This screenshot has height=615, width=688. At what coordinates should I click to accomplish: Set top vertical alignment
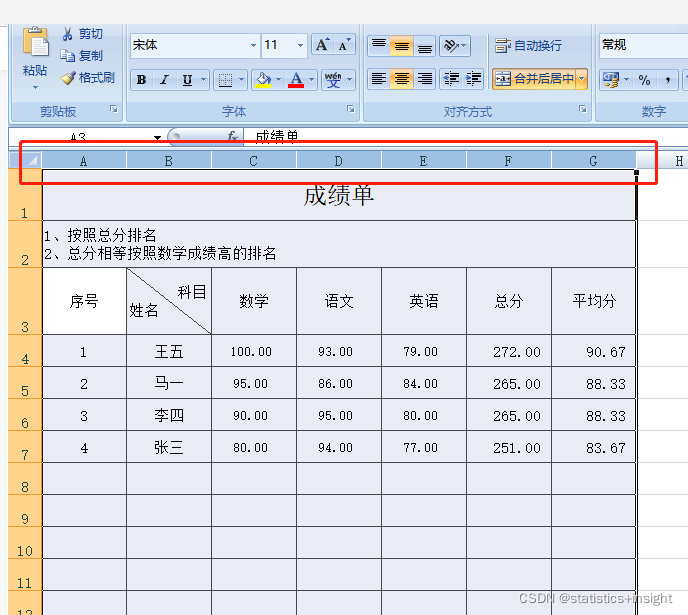pyautogui.click(x=379, y=46)
